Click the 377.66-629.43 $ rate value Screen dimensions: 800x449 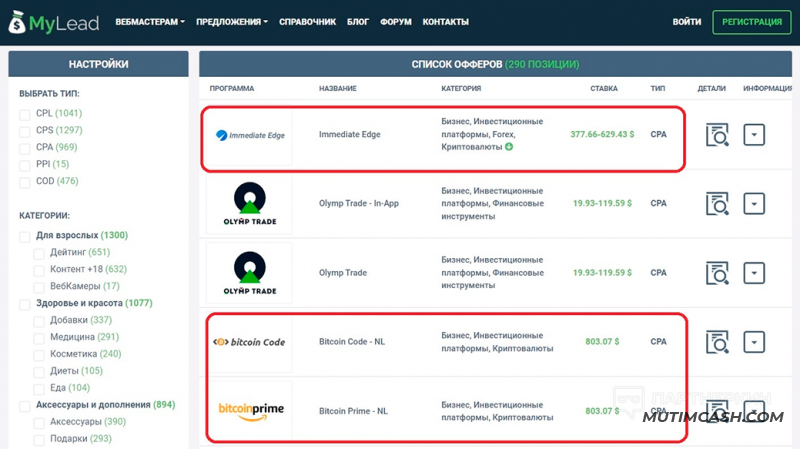(602, 134)
